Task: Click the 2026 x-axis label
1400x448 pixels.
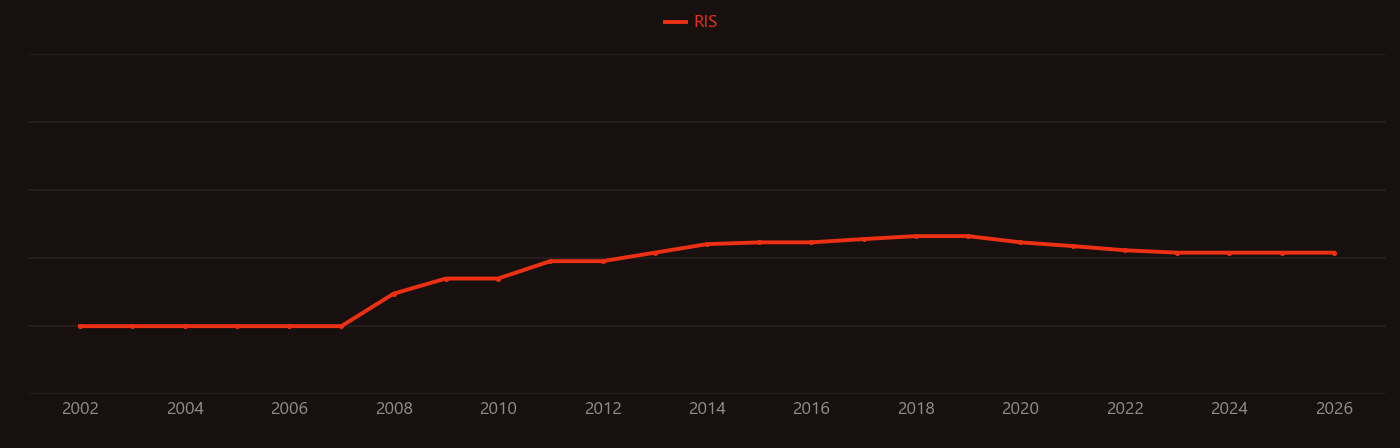Action: coord(1334,409)
